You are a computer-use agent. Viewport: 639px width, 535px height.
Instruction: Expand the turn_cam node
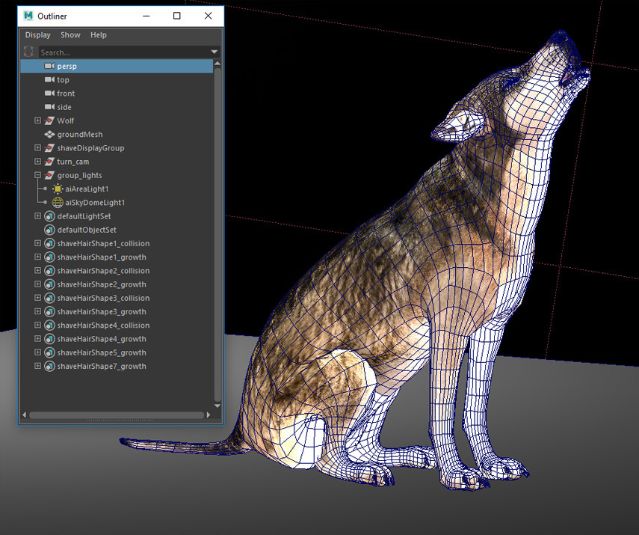click(x=38, y=161)
